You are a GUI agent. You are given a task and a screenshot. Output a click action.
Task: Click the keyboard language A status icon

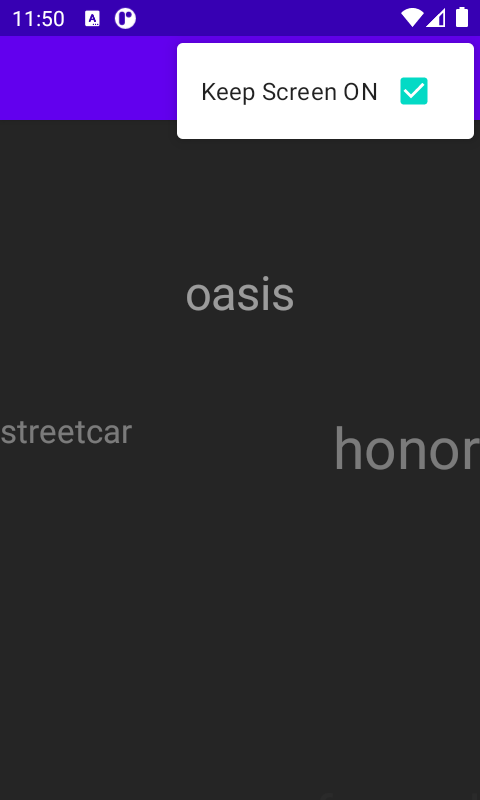(x=92, y=19)
